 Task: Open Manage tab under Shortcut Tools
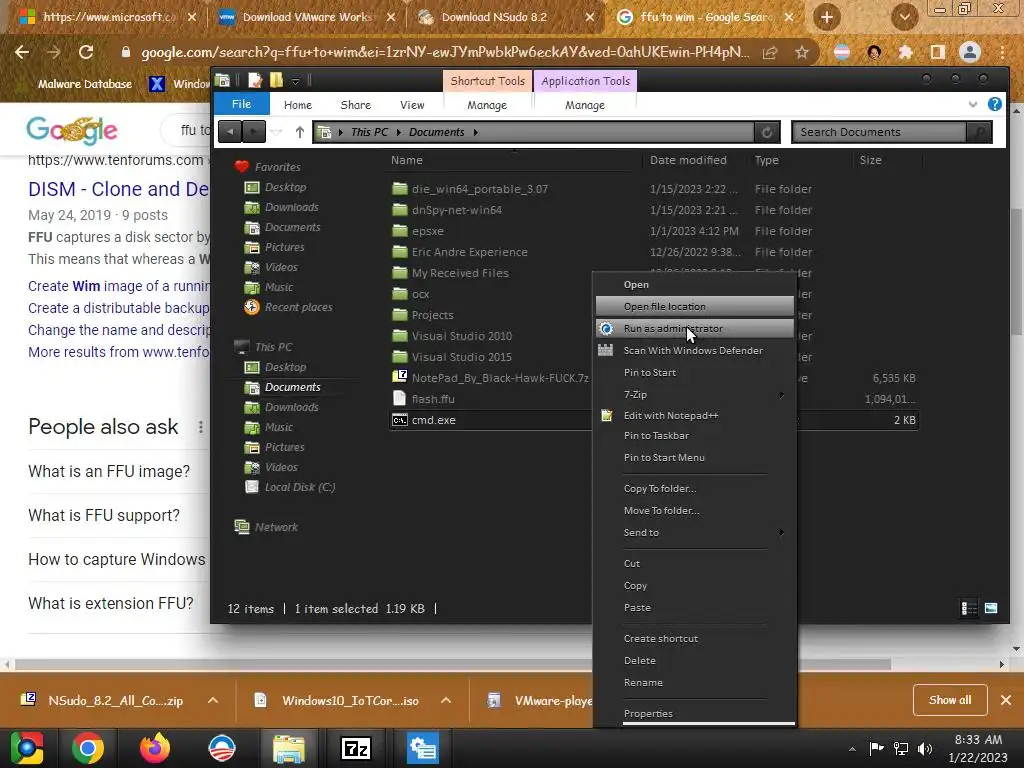487,105
